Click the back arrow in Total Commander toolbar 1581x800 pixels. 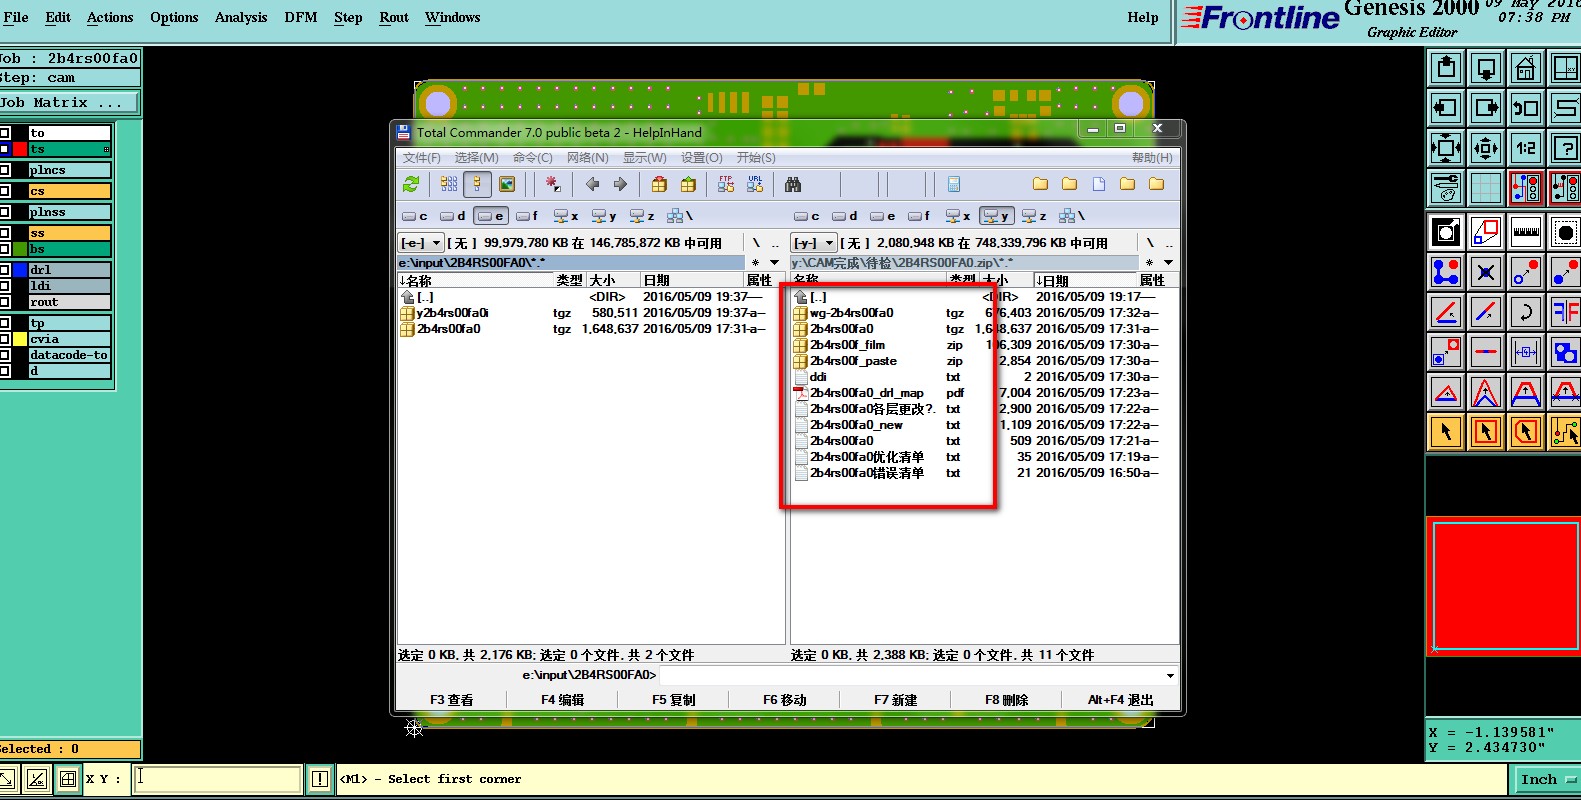tap(592, 184)
